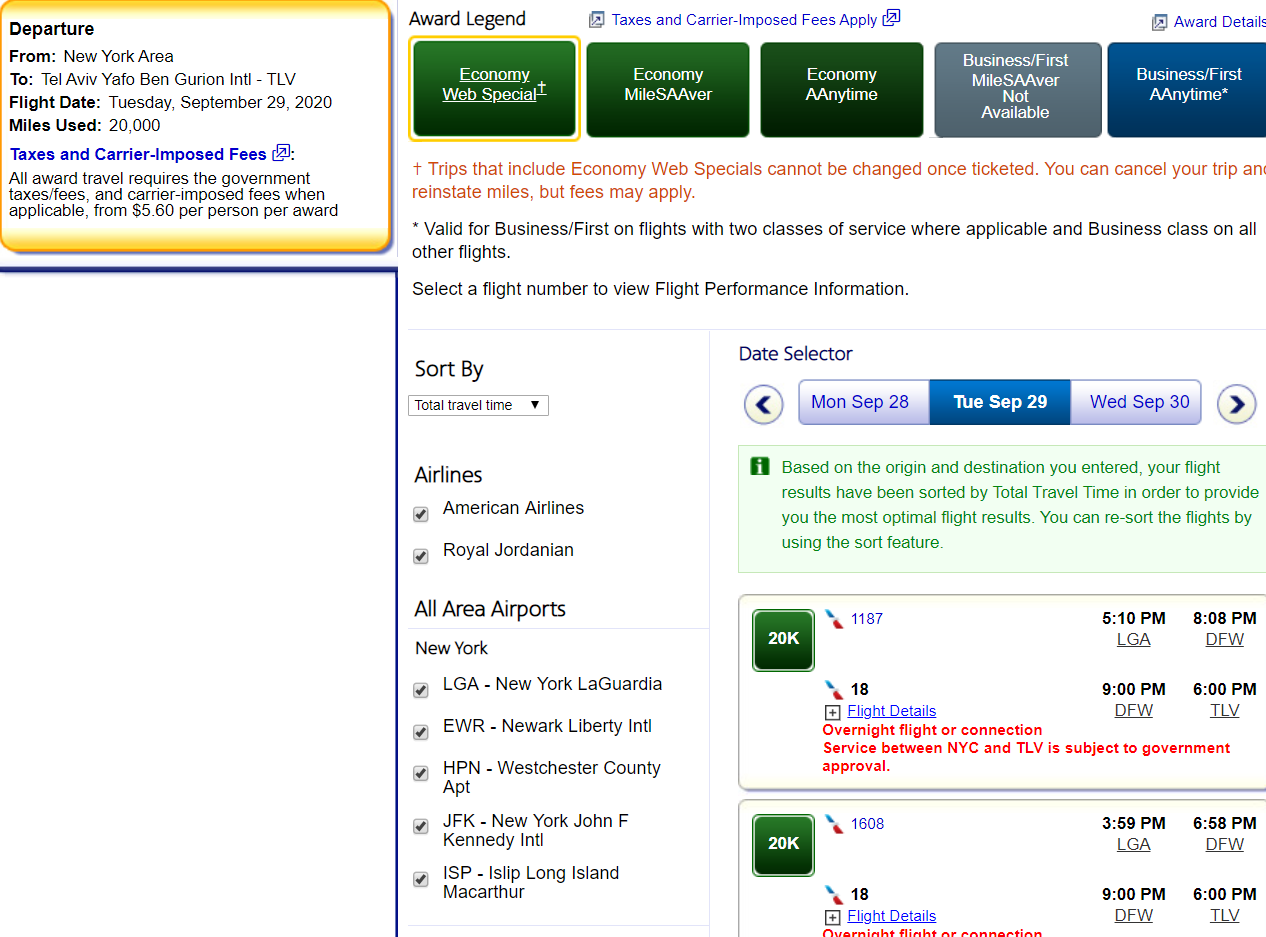Click the 'All Area Airports' heading
1266x937 pixels.
pyautogui.click(x=490, y=609)
